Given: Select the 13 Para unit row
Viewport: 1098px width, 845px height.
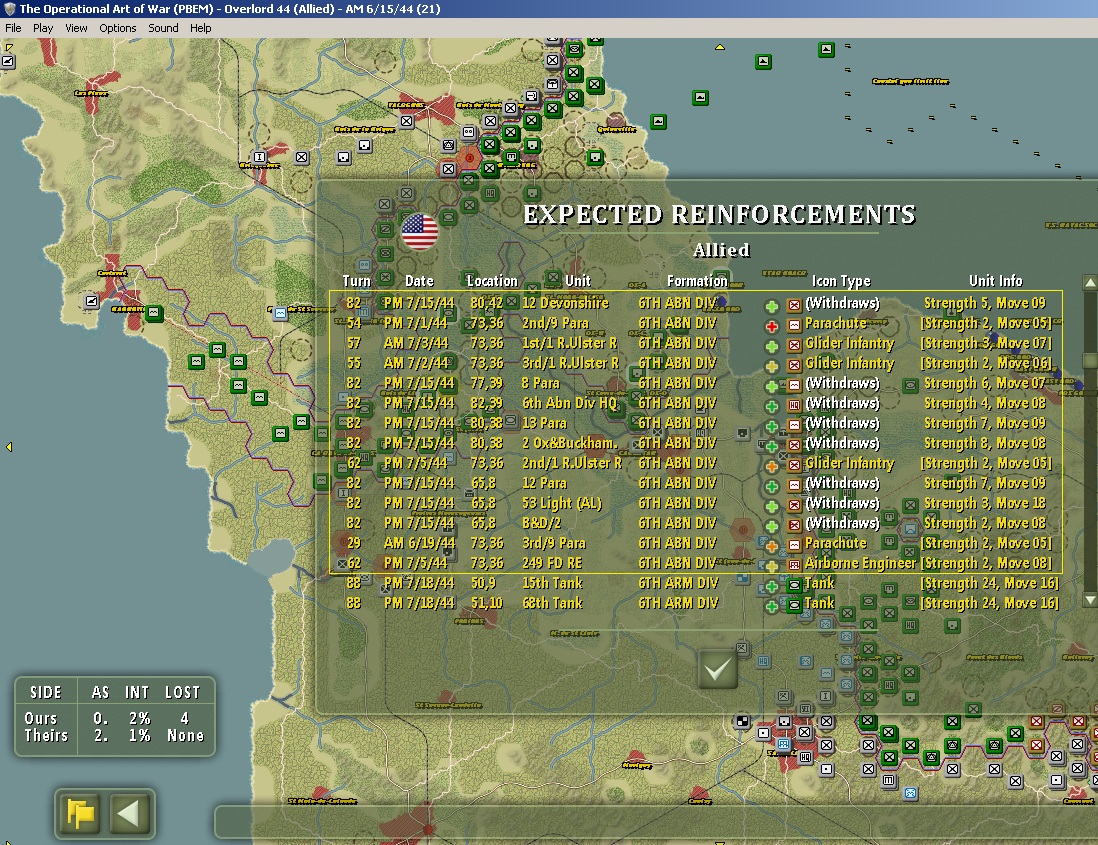Looking at the screenshot, I should 696,424.
